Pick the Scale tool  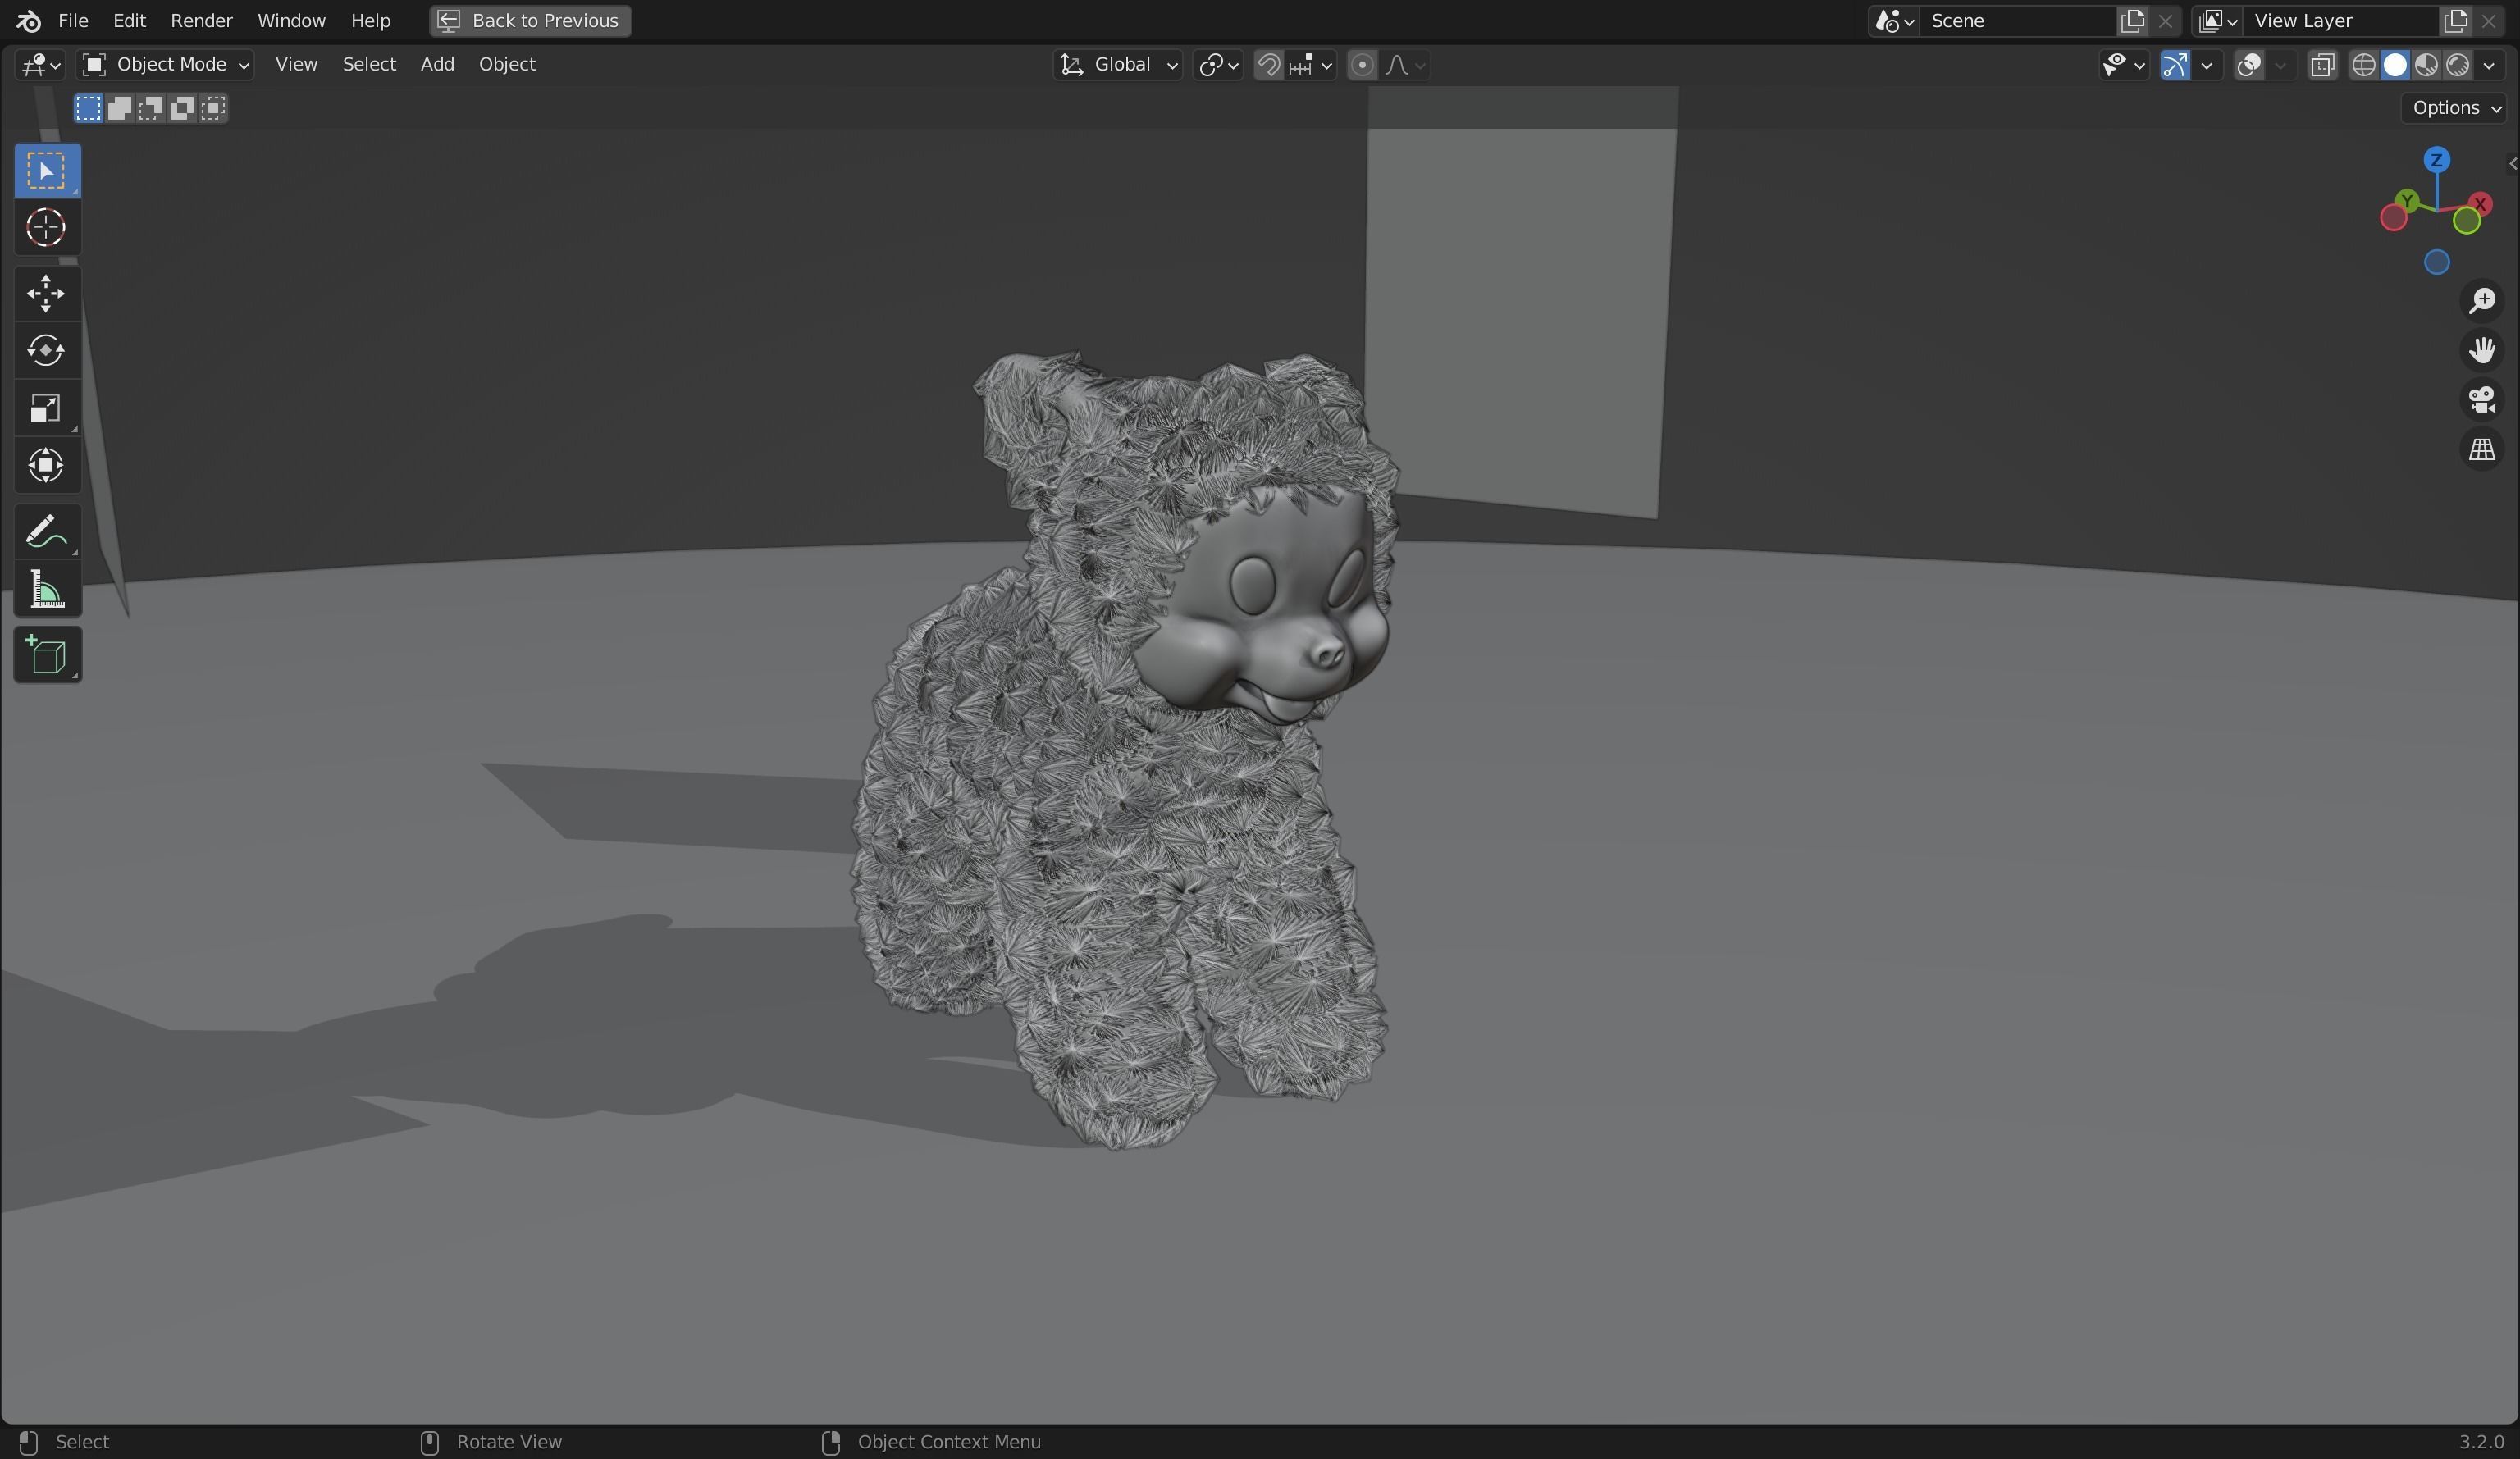point(47,408)
